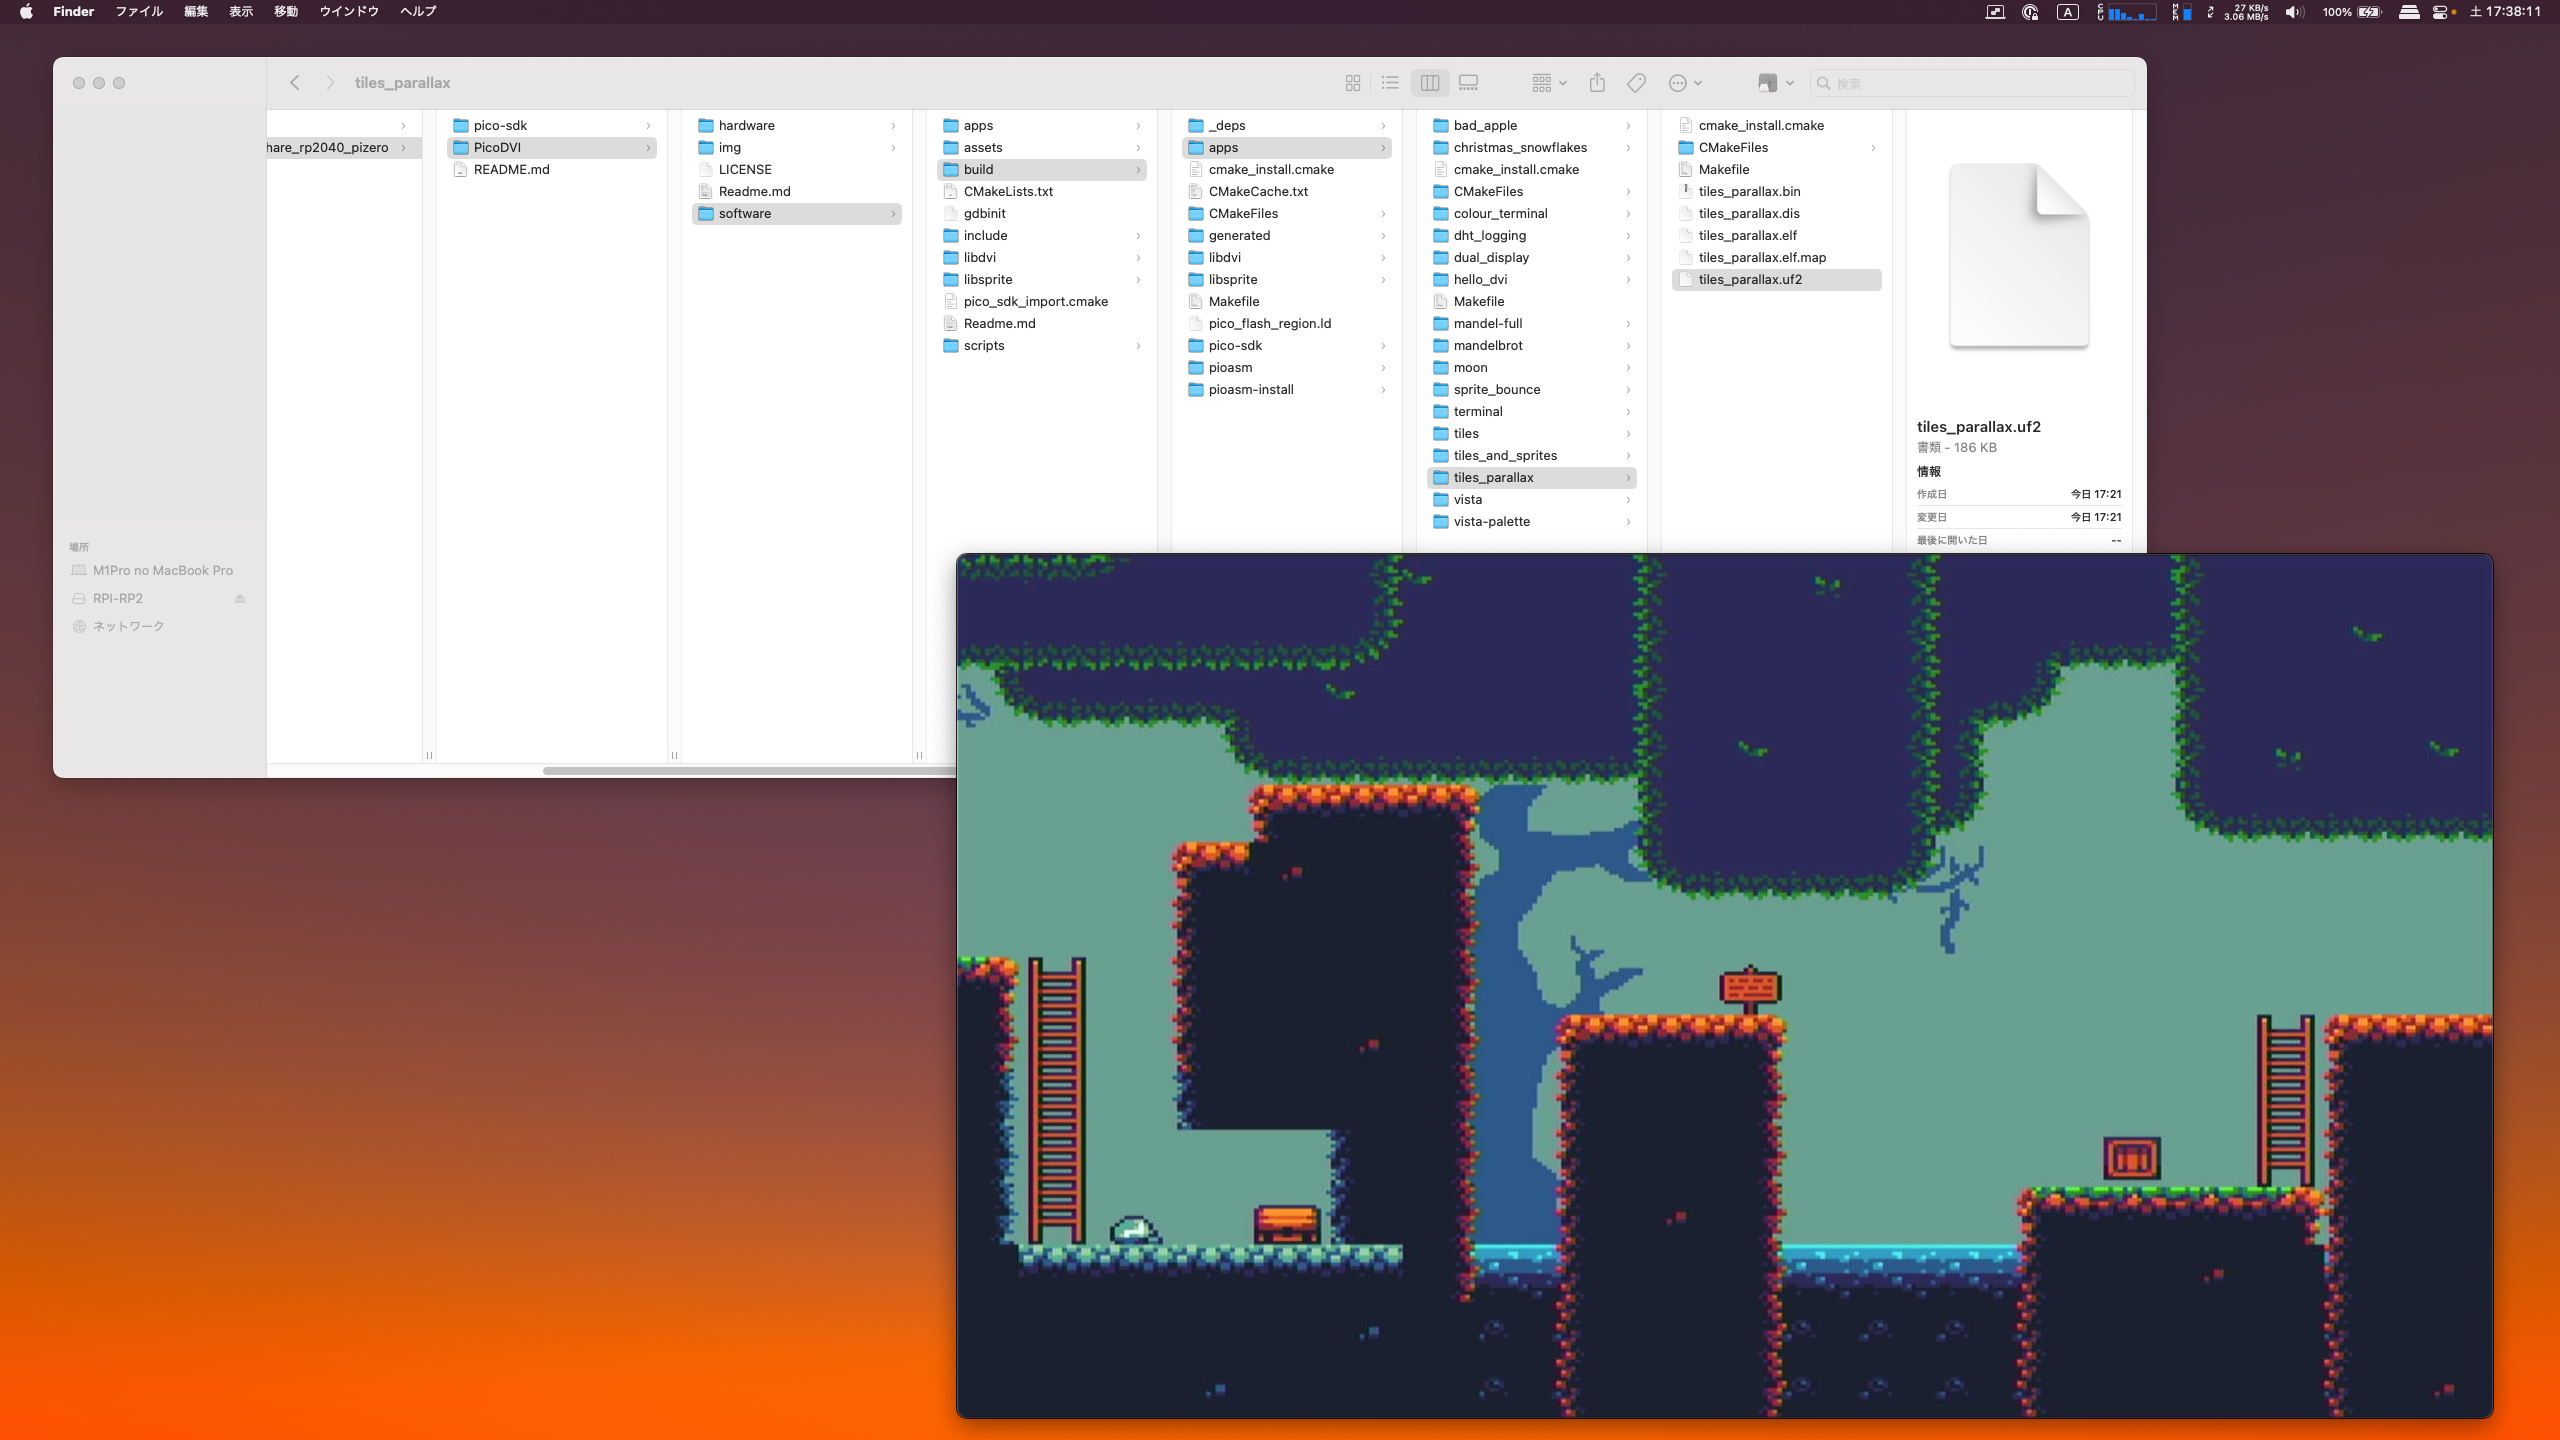Image resolution: width=2560 pixels, height=1440 pixels.
Task: Switch Finder to gallery view
Action: coord(1468,83)
